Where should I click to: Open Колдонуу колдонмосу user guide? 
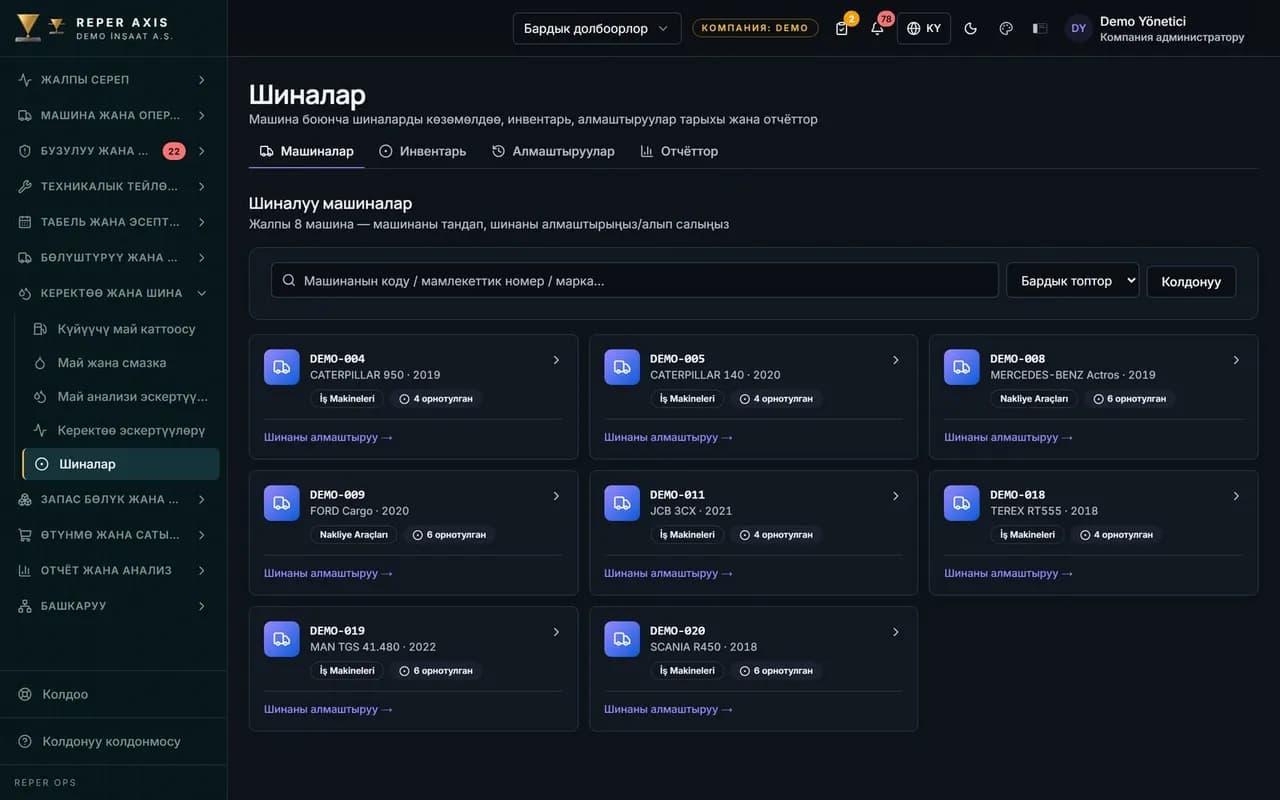[113, 741]
